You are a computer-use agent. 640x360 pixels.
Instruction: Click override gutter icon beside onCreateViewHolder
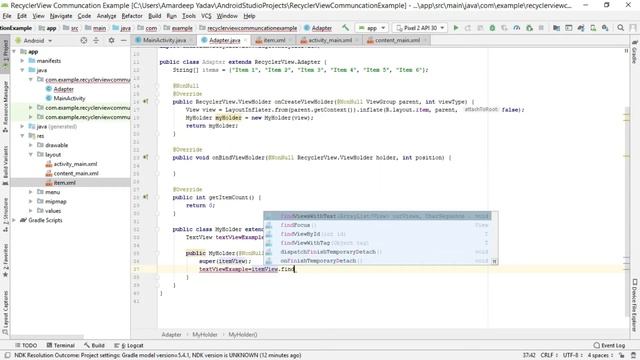pyautogui.click(x=146, y=101)
